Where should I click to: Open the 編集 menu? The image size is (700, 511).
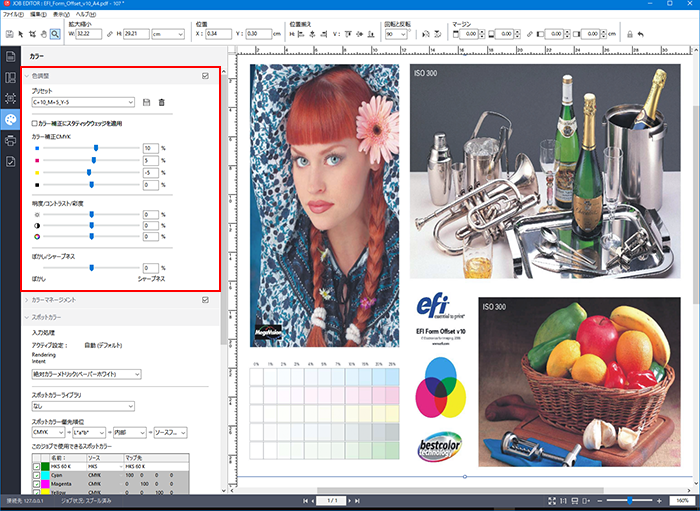tap(38, 14)
